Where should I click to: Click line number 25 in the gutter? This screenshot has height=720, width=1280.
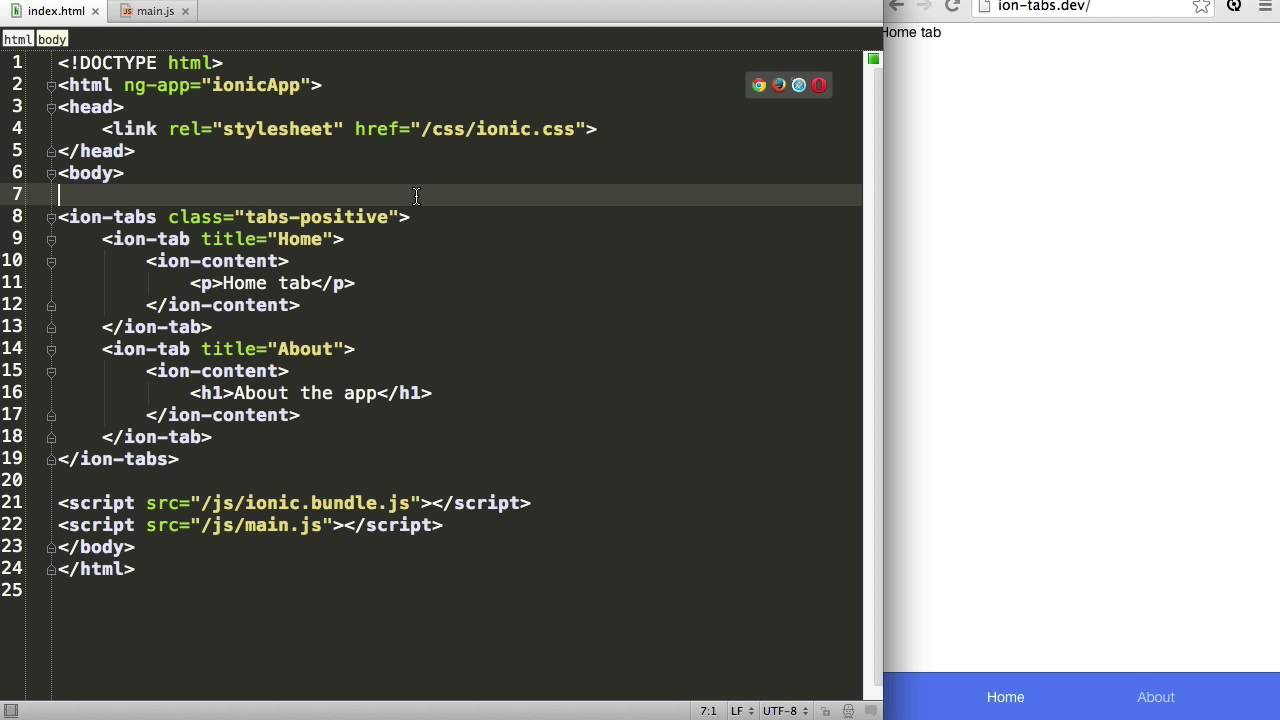click(12, 591)
